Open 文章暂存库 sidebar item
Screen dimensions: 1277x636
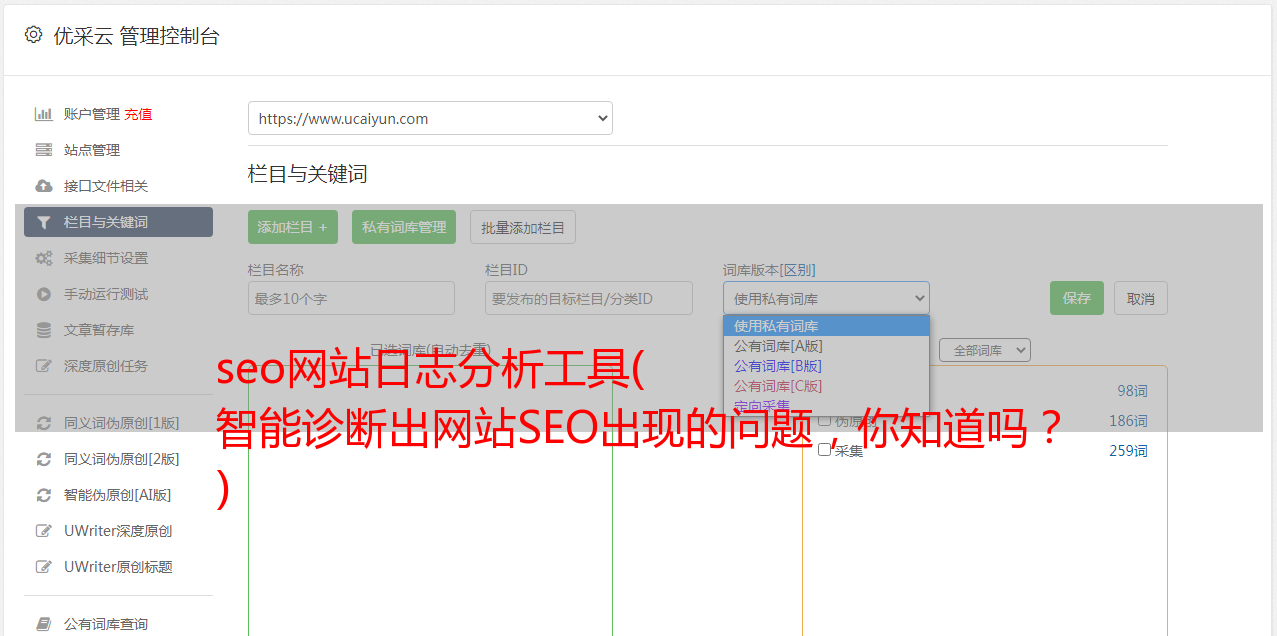pos(118,330)
